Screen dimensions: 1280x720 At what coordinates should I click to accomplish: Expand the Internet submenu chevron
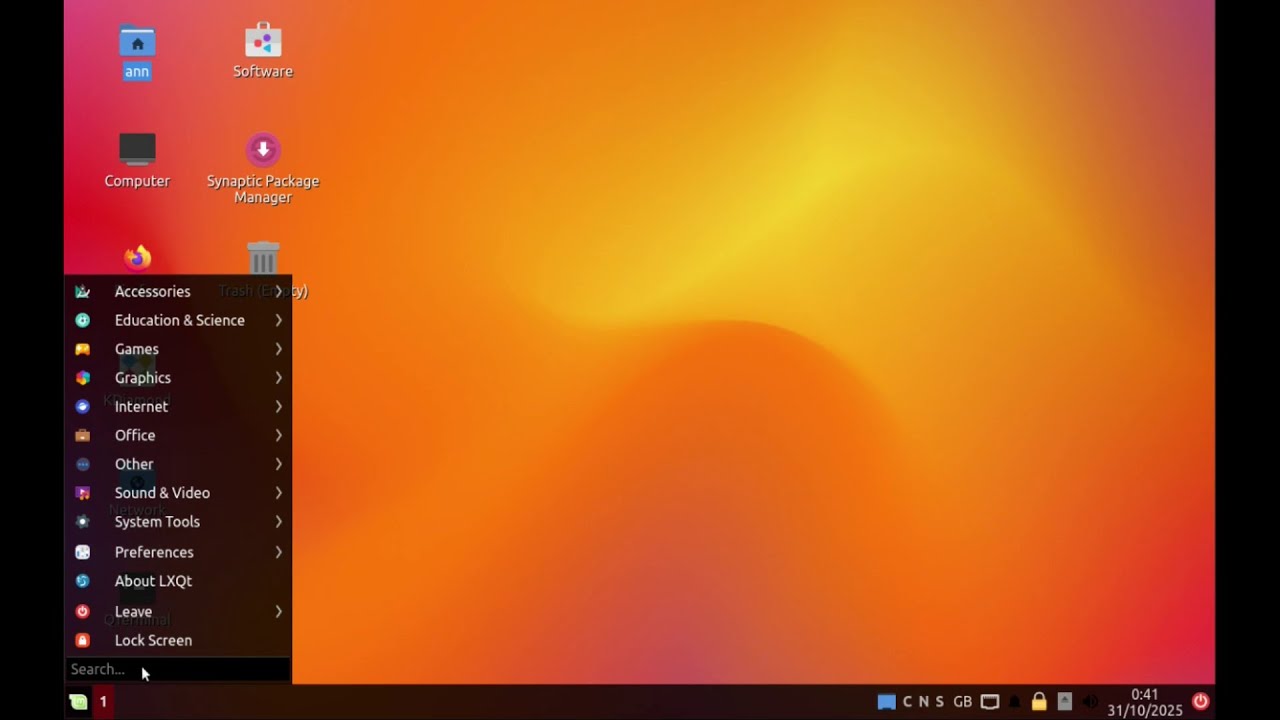(x=279, y=406)
